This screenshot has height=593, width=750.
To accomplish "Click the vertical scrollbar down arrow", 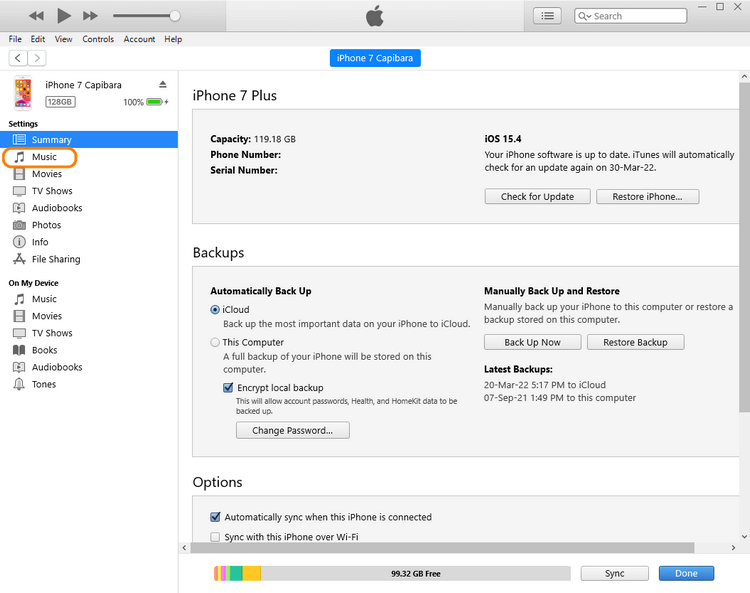I will coord(744,537).
